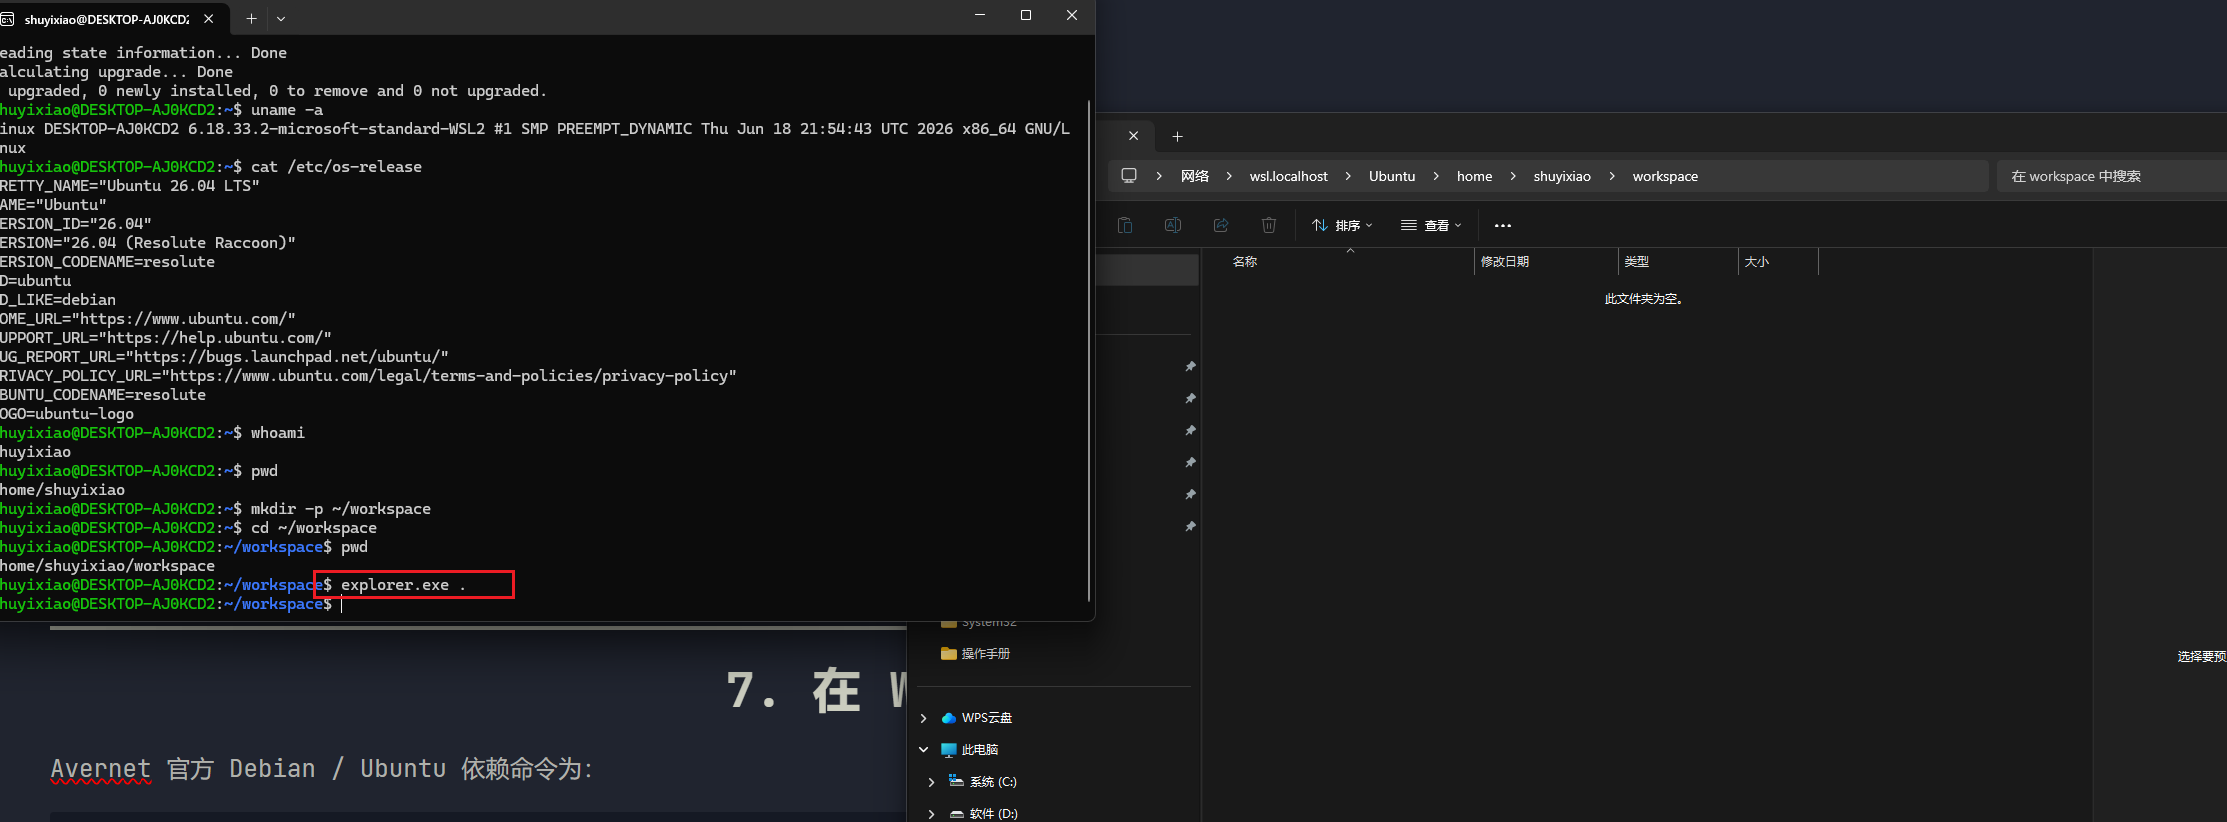Select 此电脑 in the navigation pane

[980, 750]
